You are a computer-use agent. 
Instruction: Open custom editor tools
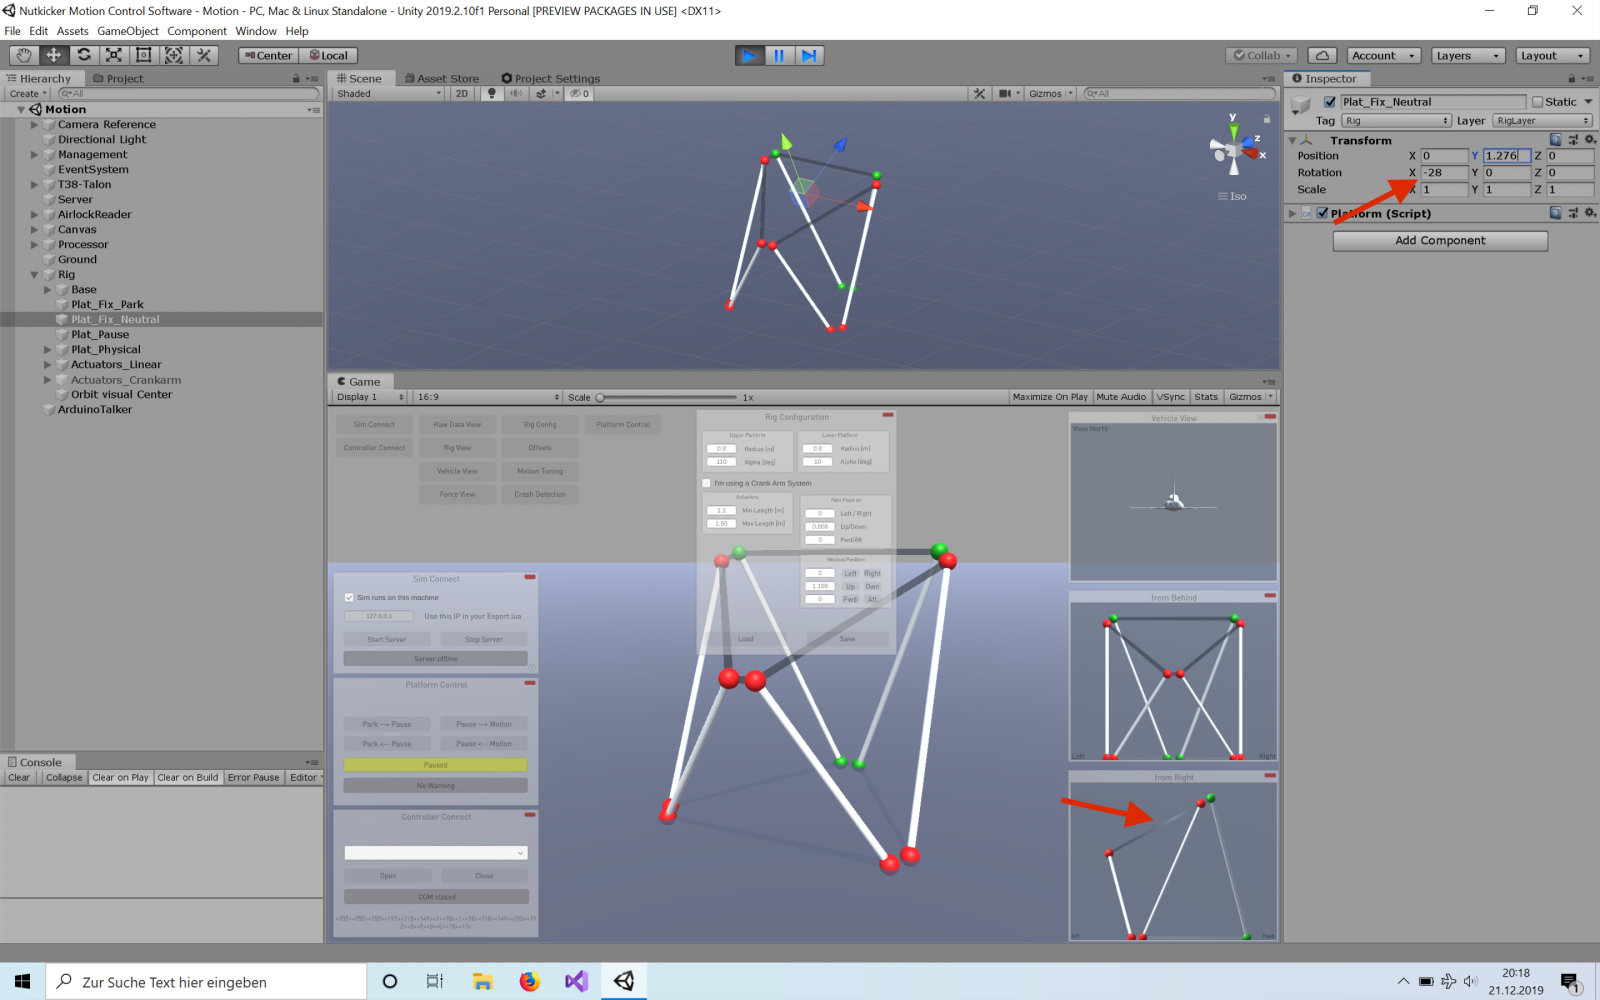click(x=204, y=55)
